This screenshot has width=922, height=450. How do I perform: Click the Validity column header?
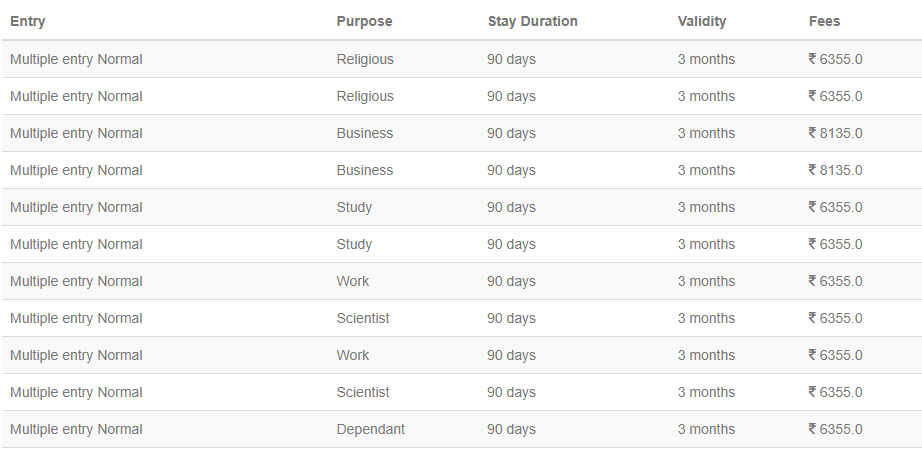click(701, 21)
